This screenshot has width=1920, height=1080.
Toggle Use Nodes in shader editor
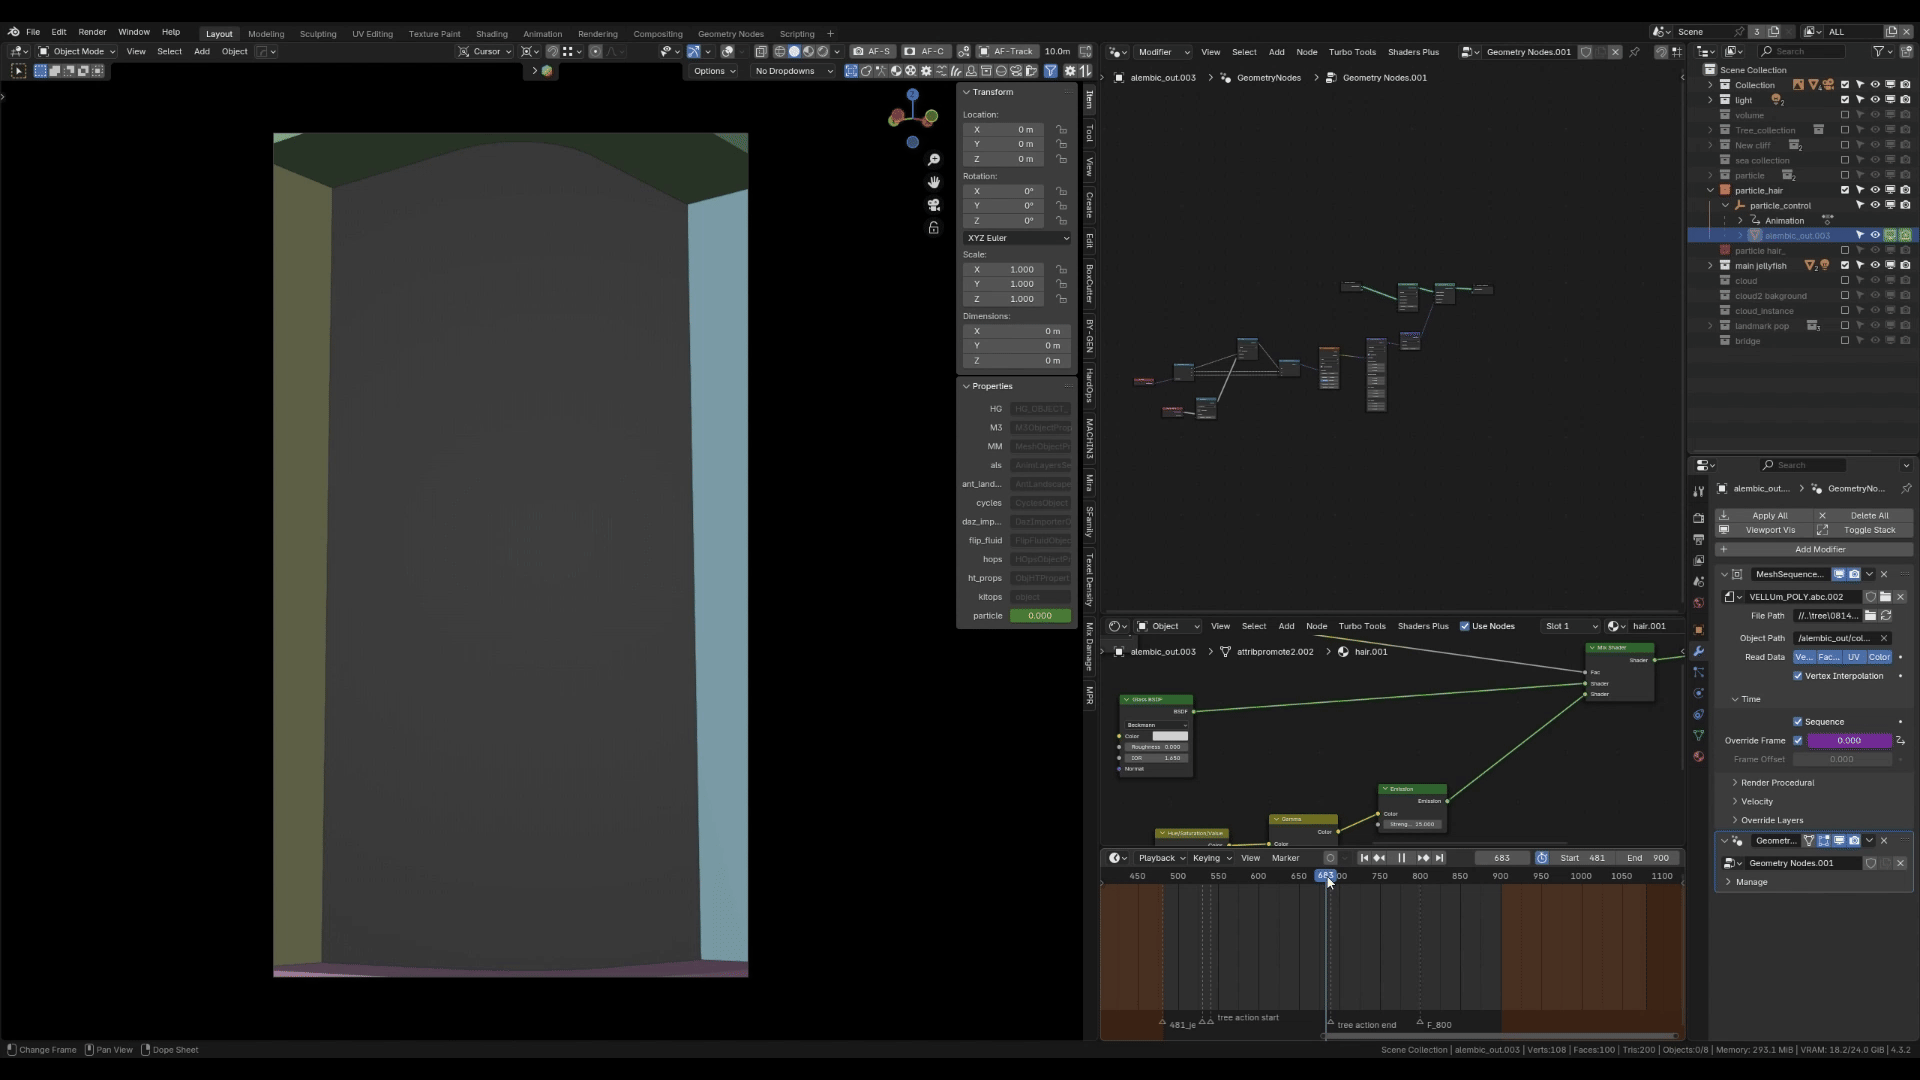pos(1465,626)
